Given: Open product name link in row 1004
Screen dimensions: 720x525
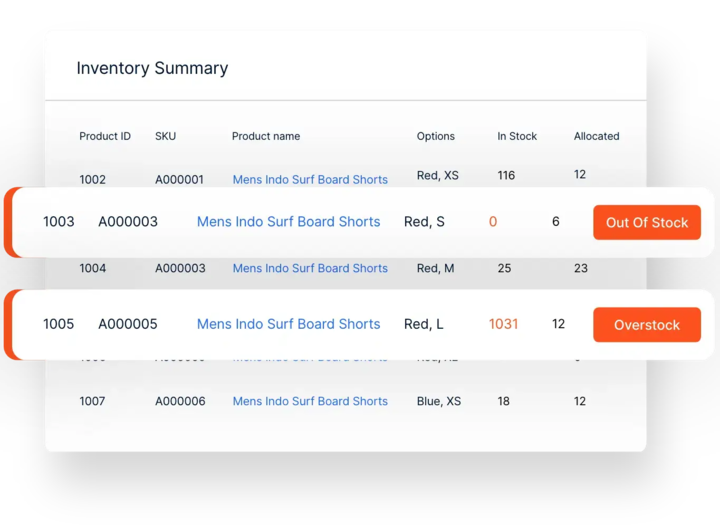Looking at the screenshot, I should point(310,268).
